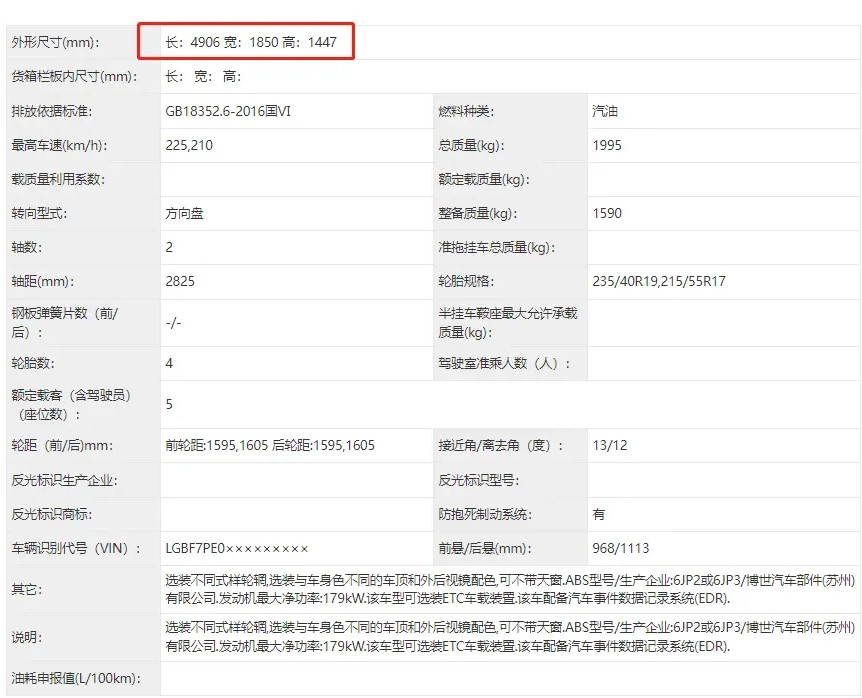Select the approach/departure angle value 13/12
The height and width of the screenshot is (698, 862).
point(609,445)
